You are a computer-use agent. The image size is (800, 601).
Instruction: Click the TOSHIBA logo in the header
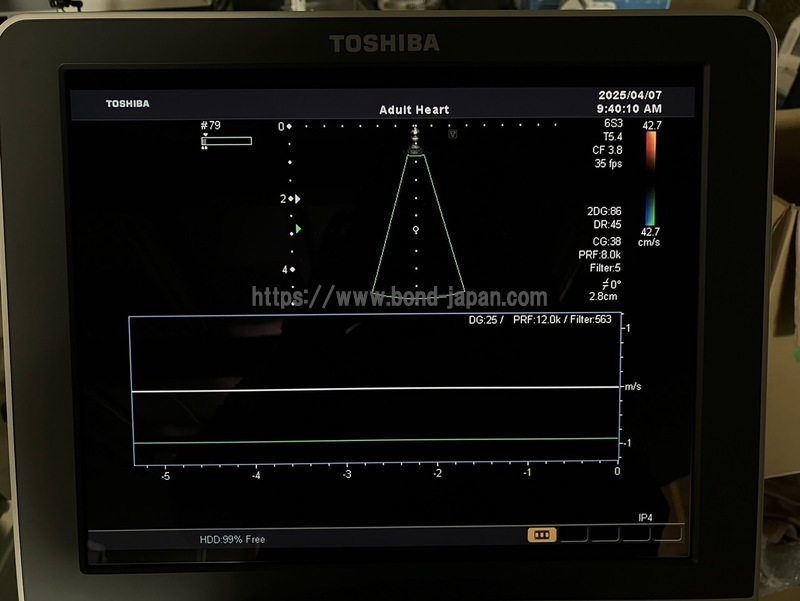(x=127, y=103)
